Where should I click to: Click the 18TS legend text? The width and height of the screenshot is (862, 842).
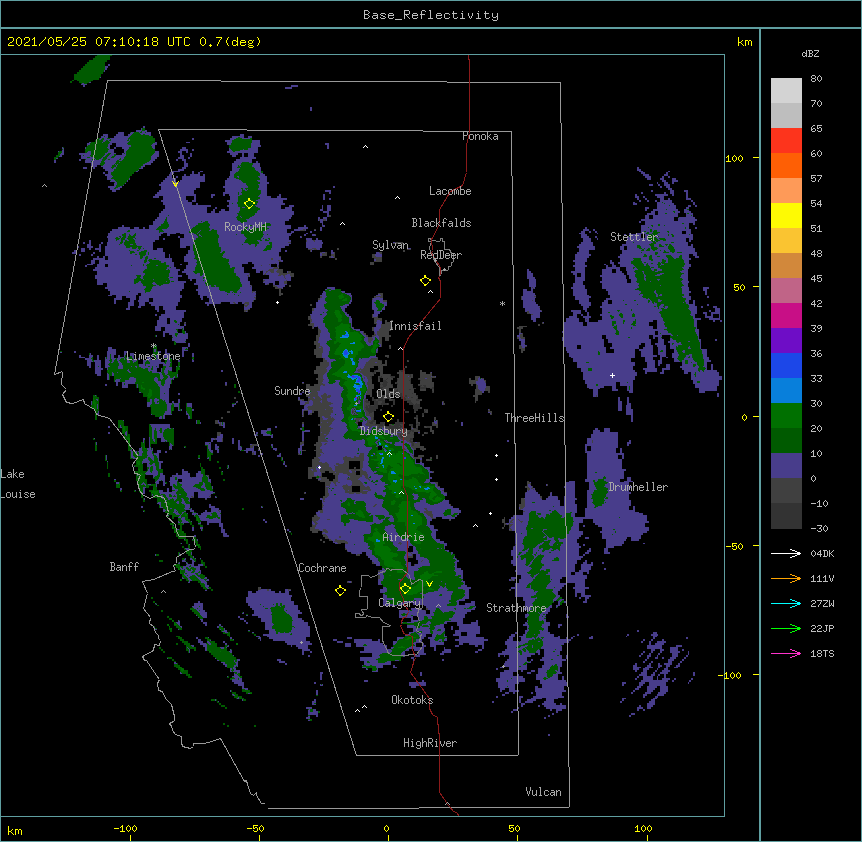822,653
